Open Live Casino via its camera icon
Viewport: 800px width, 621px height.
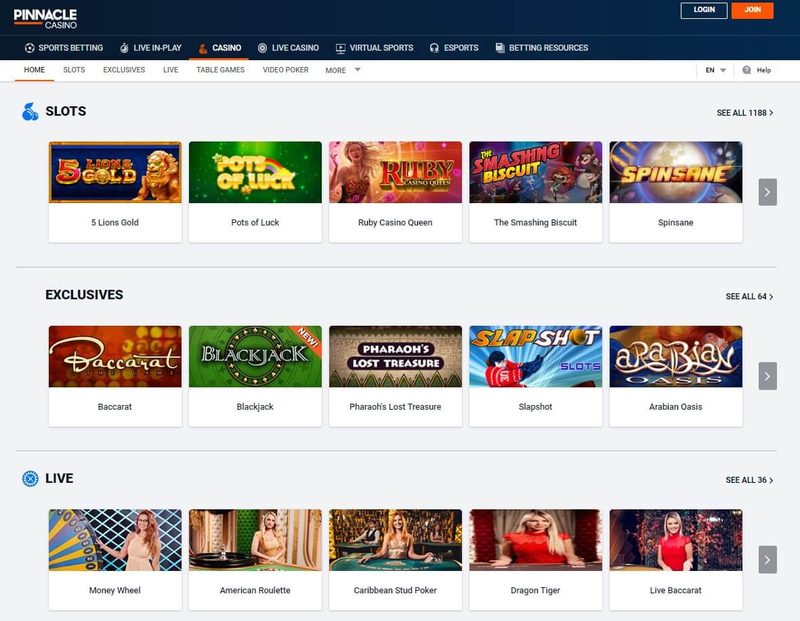coord(263,47)
